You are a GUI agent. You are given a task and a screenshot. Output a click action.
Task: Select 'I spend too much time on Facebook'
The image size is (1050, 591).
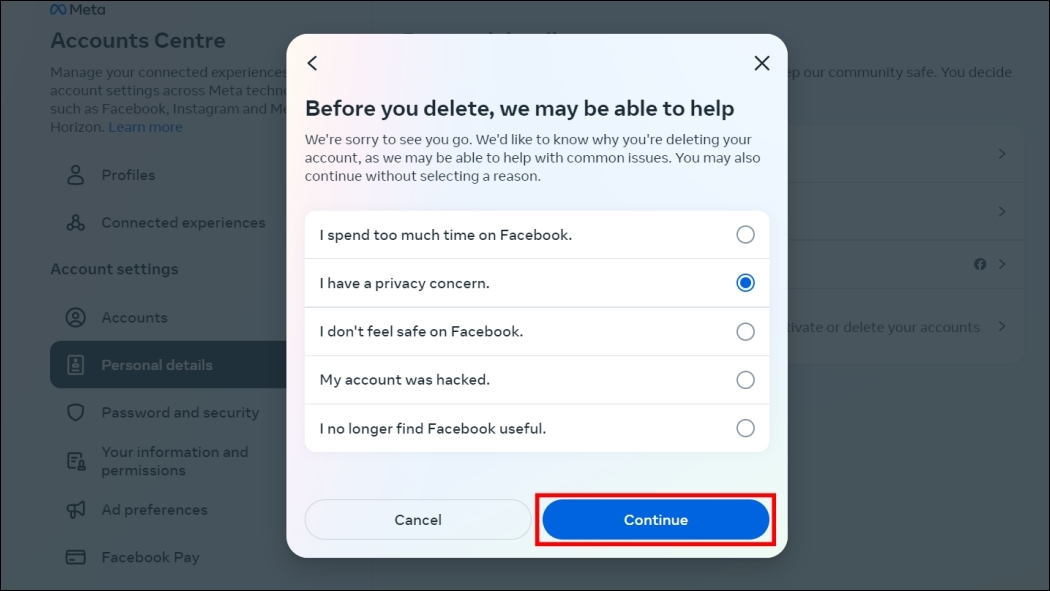(745, 233)
